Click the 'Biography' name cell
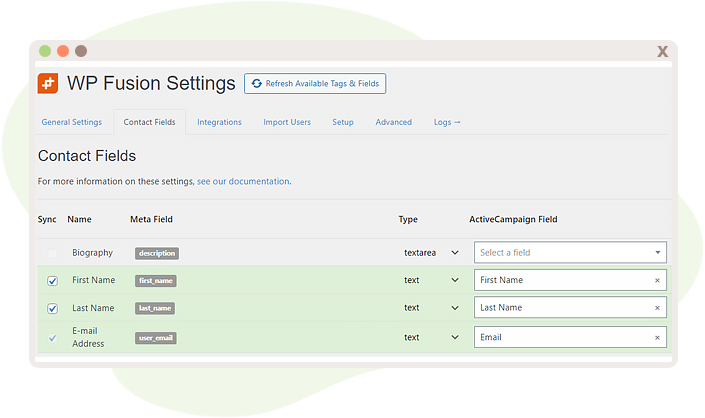705x418 pixels. point(93,253)
